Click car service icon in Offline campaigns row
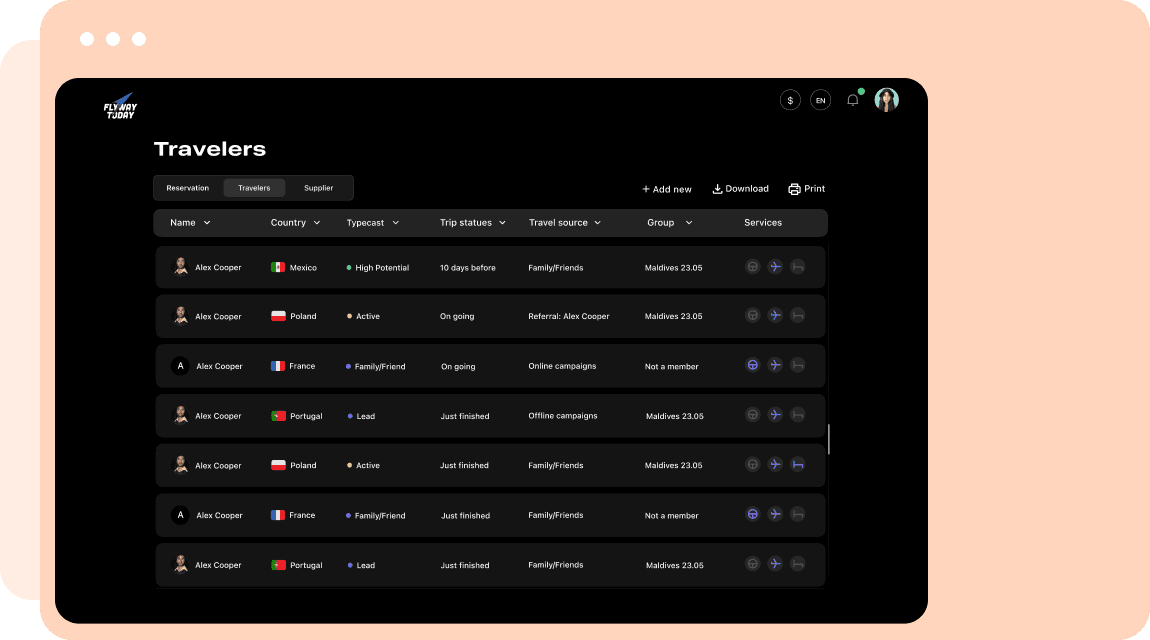The image size is (1150, 640). tap(752, 415)
